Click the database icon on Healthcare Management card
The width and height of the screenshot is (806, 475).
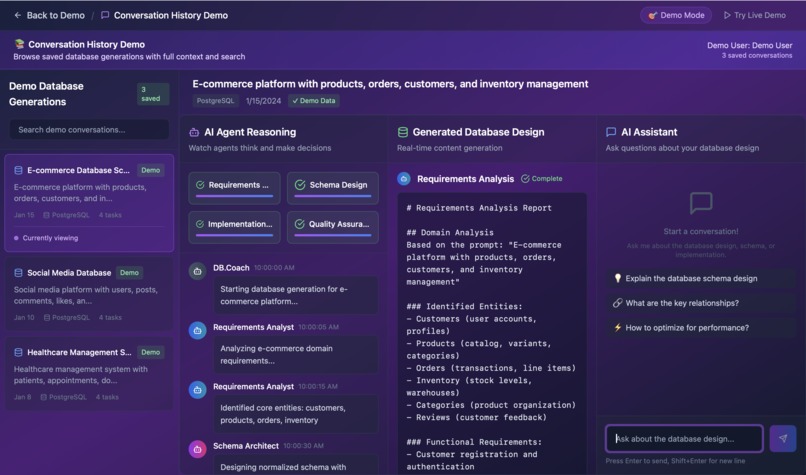(19, 352)
